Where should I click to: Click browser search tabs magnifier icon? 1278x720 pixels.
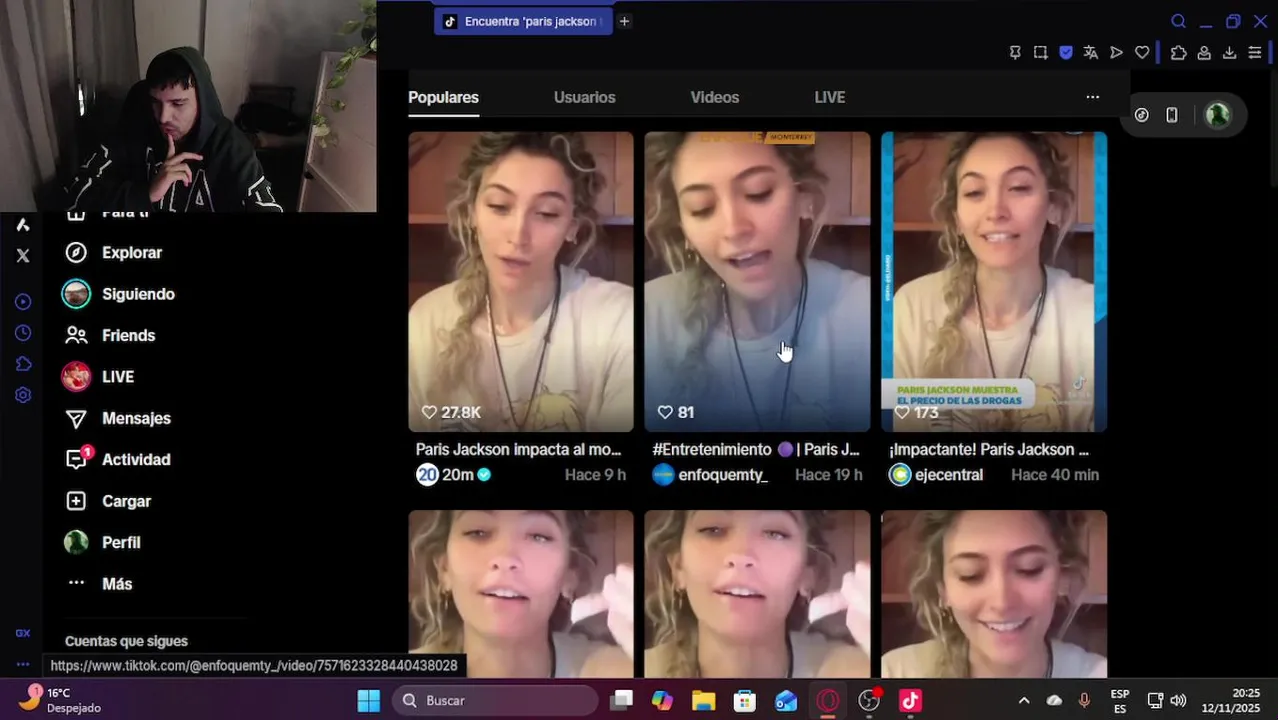click(x=1178, y=22)
